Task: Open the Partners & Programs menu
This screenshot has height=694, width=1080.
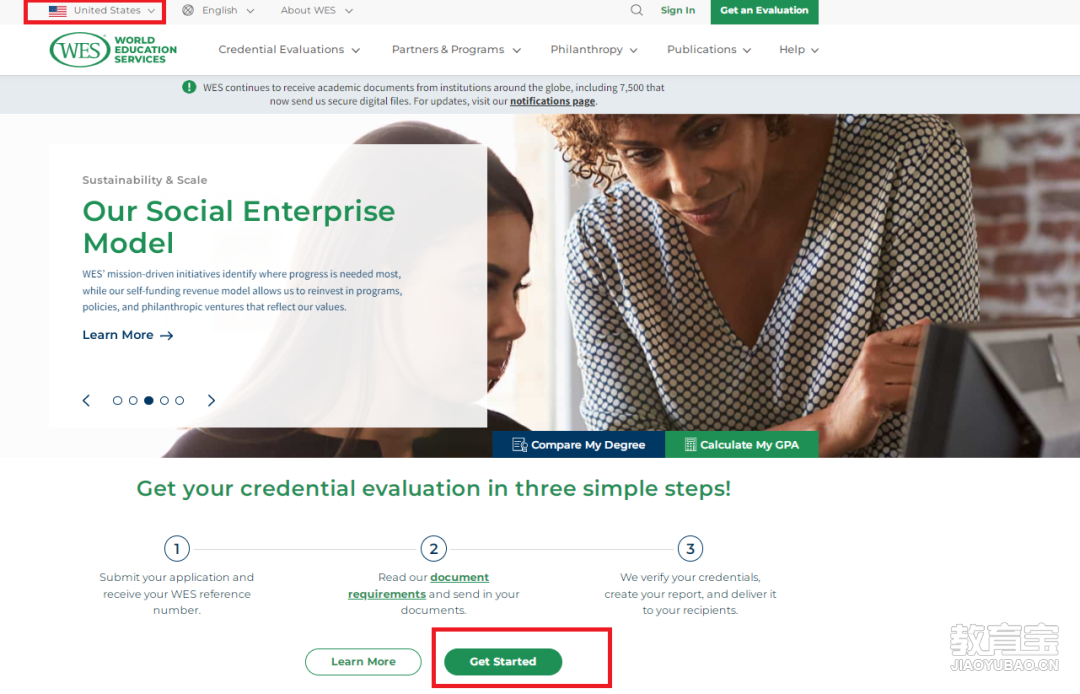Action: (x=456, y=50)
